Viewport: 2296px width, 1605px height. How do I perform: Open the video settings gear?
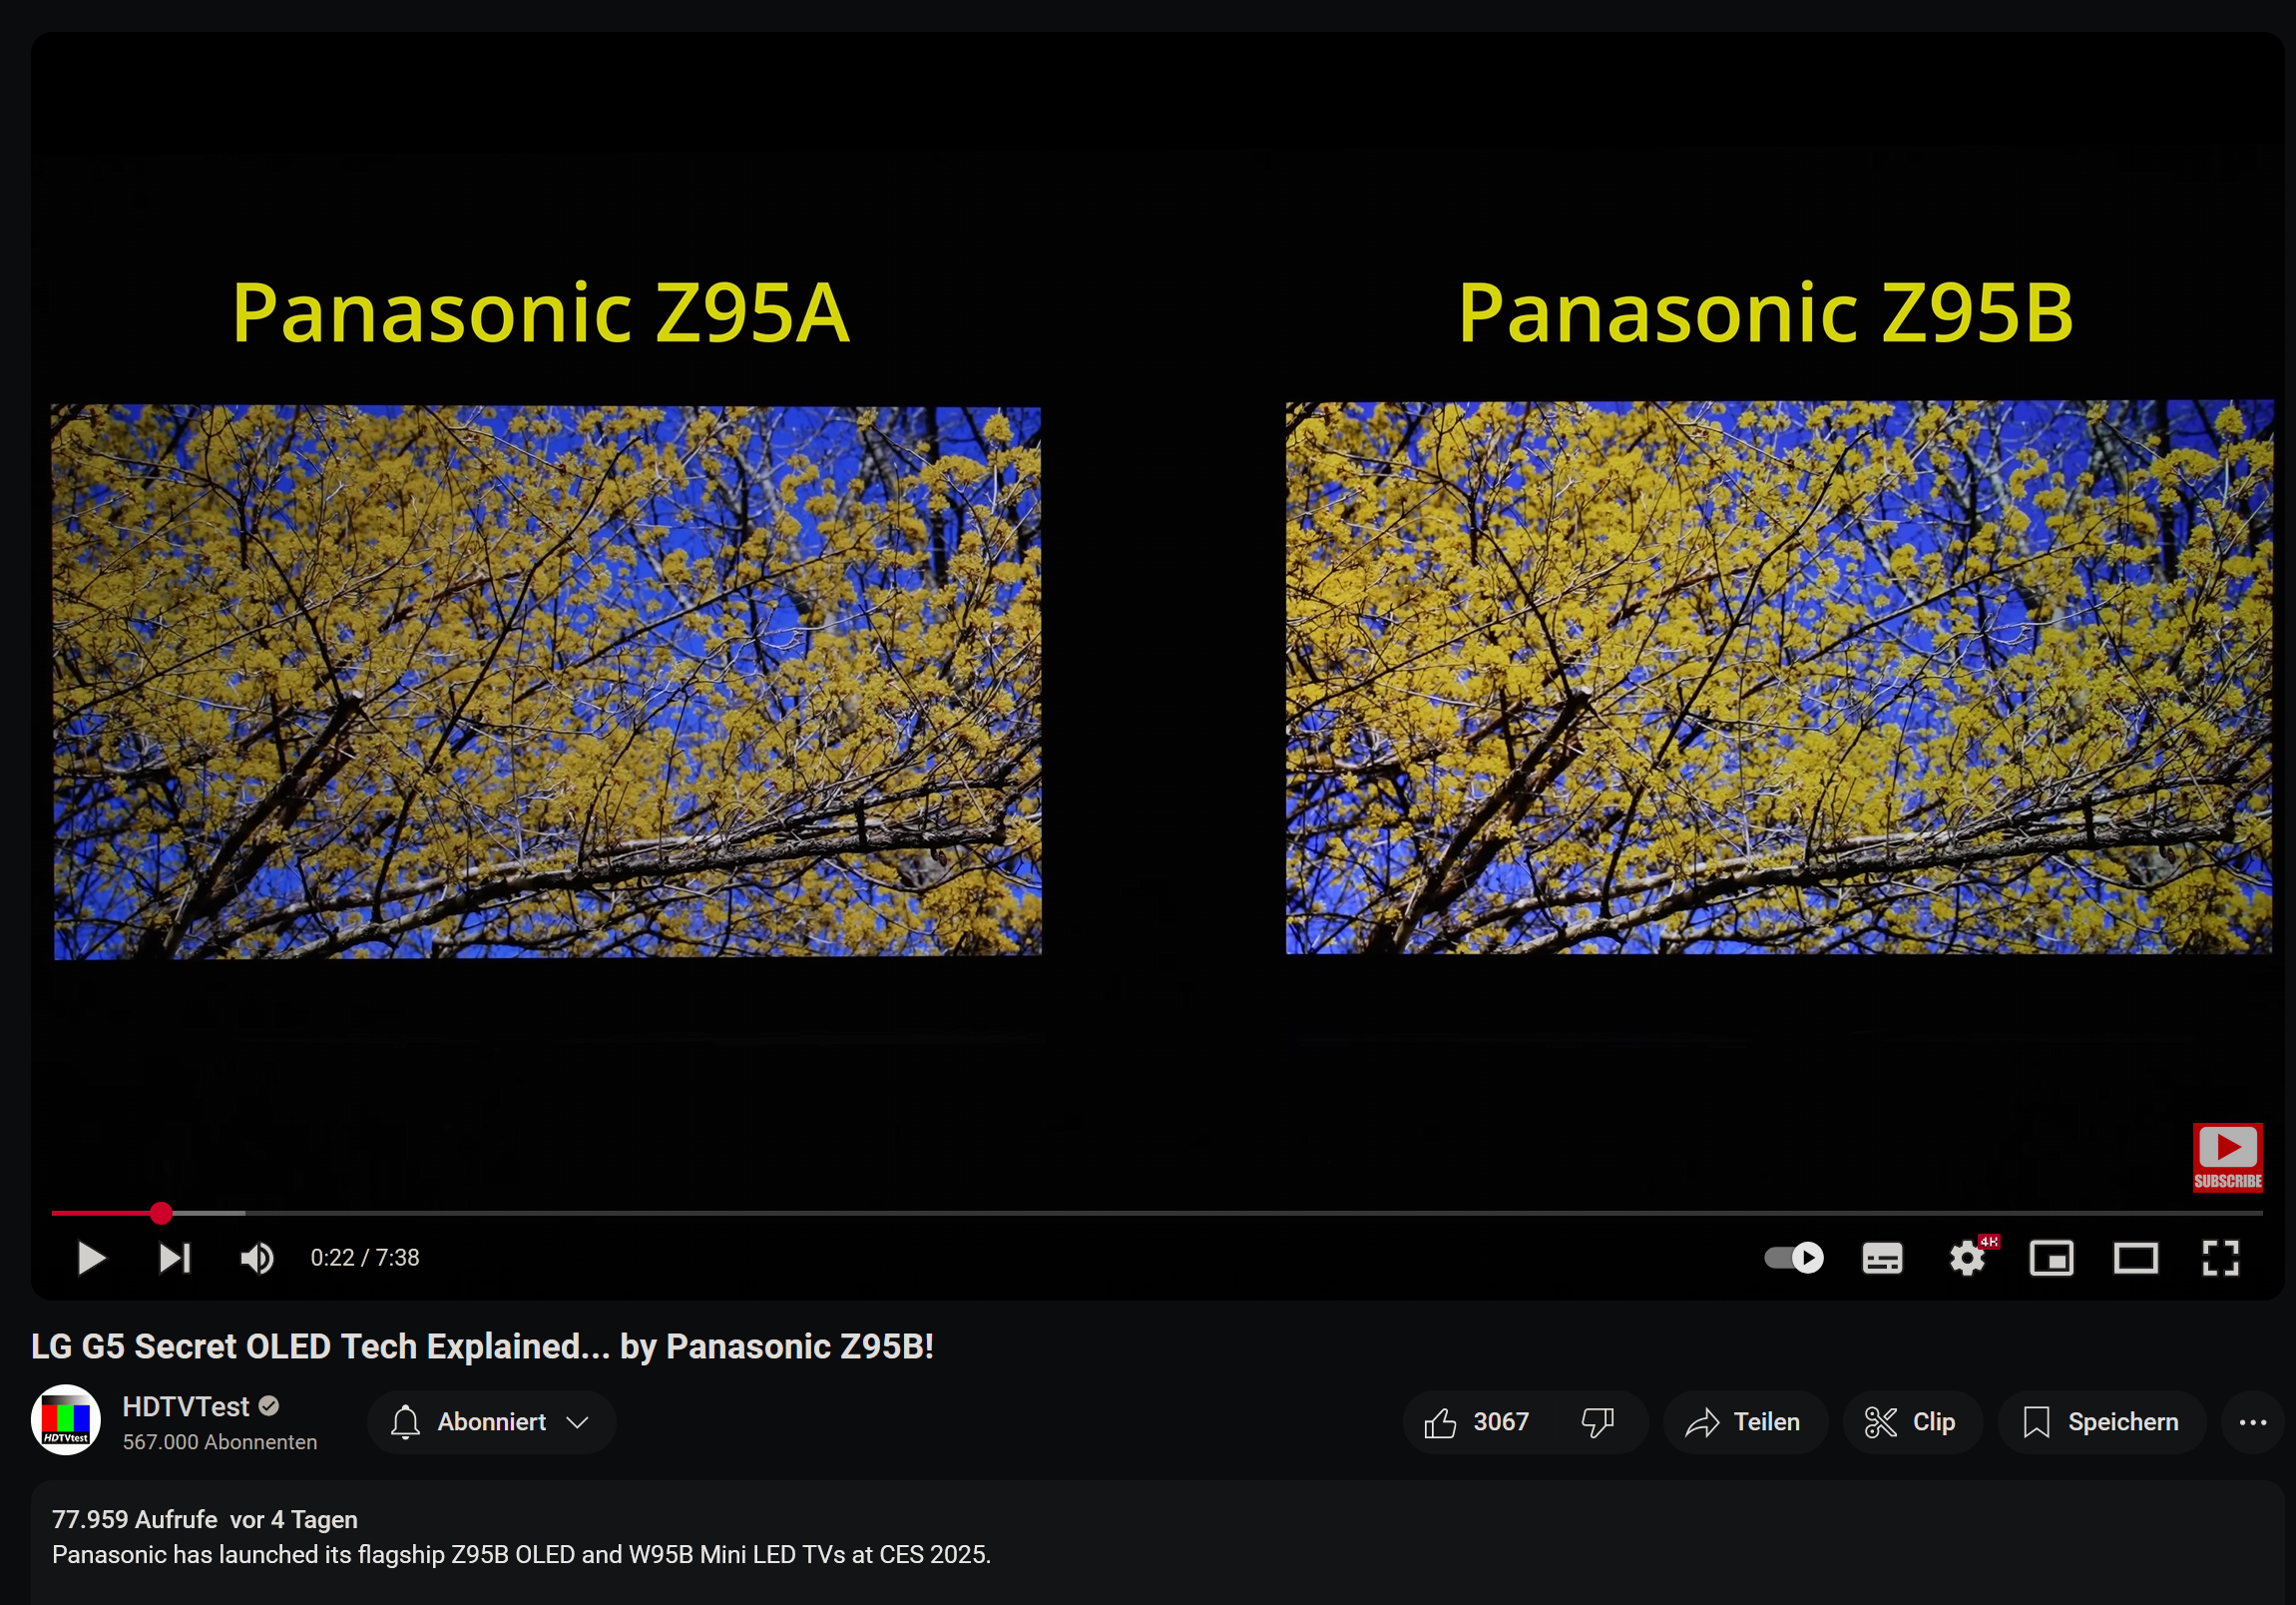click(x=1968, y=1258)
